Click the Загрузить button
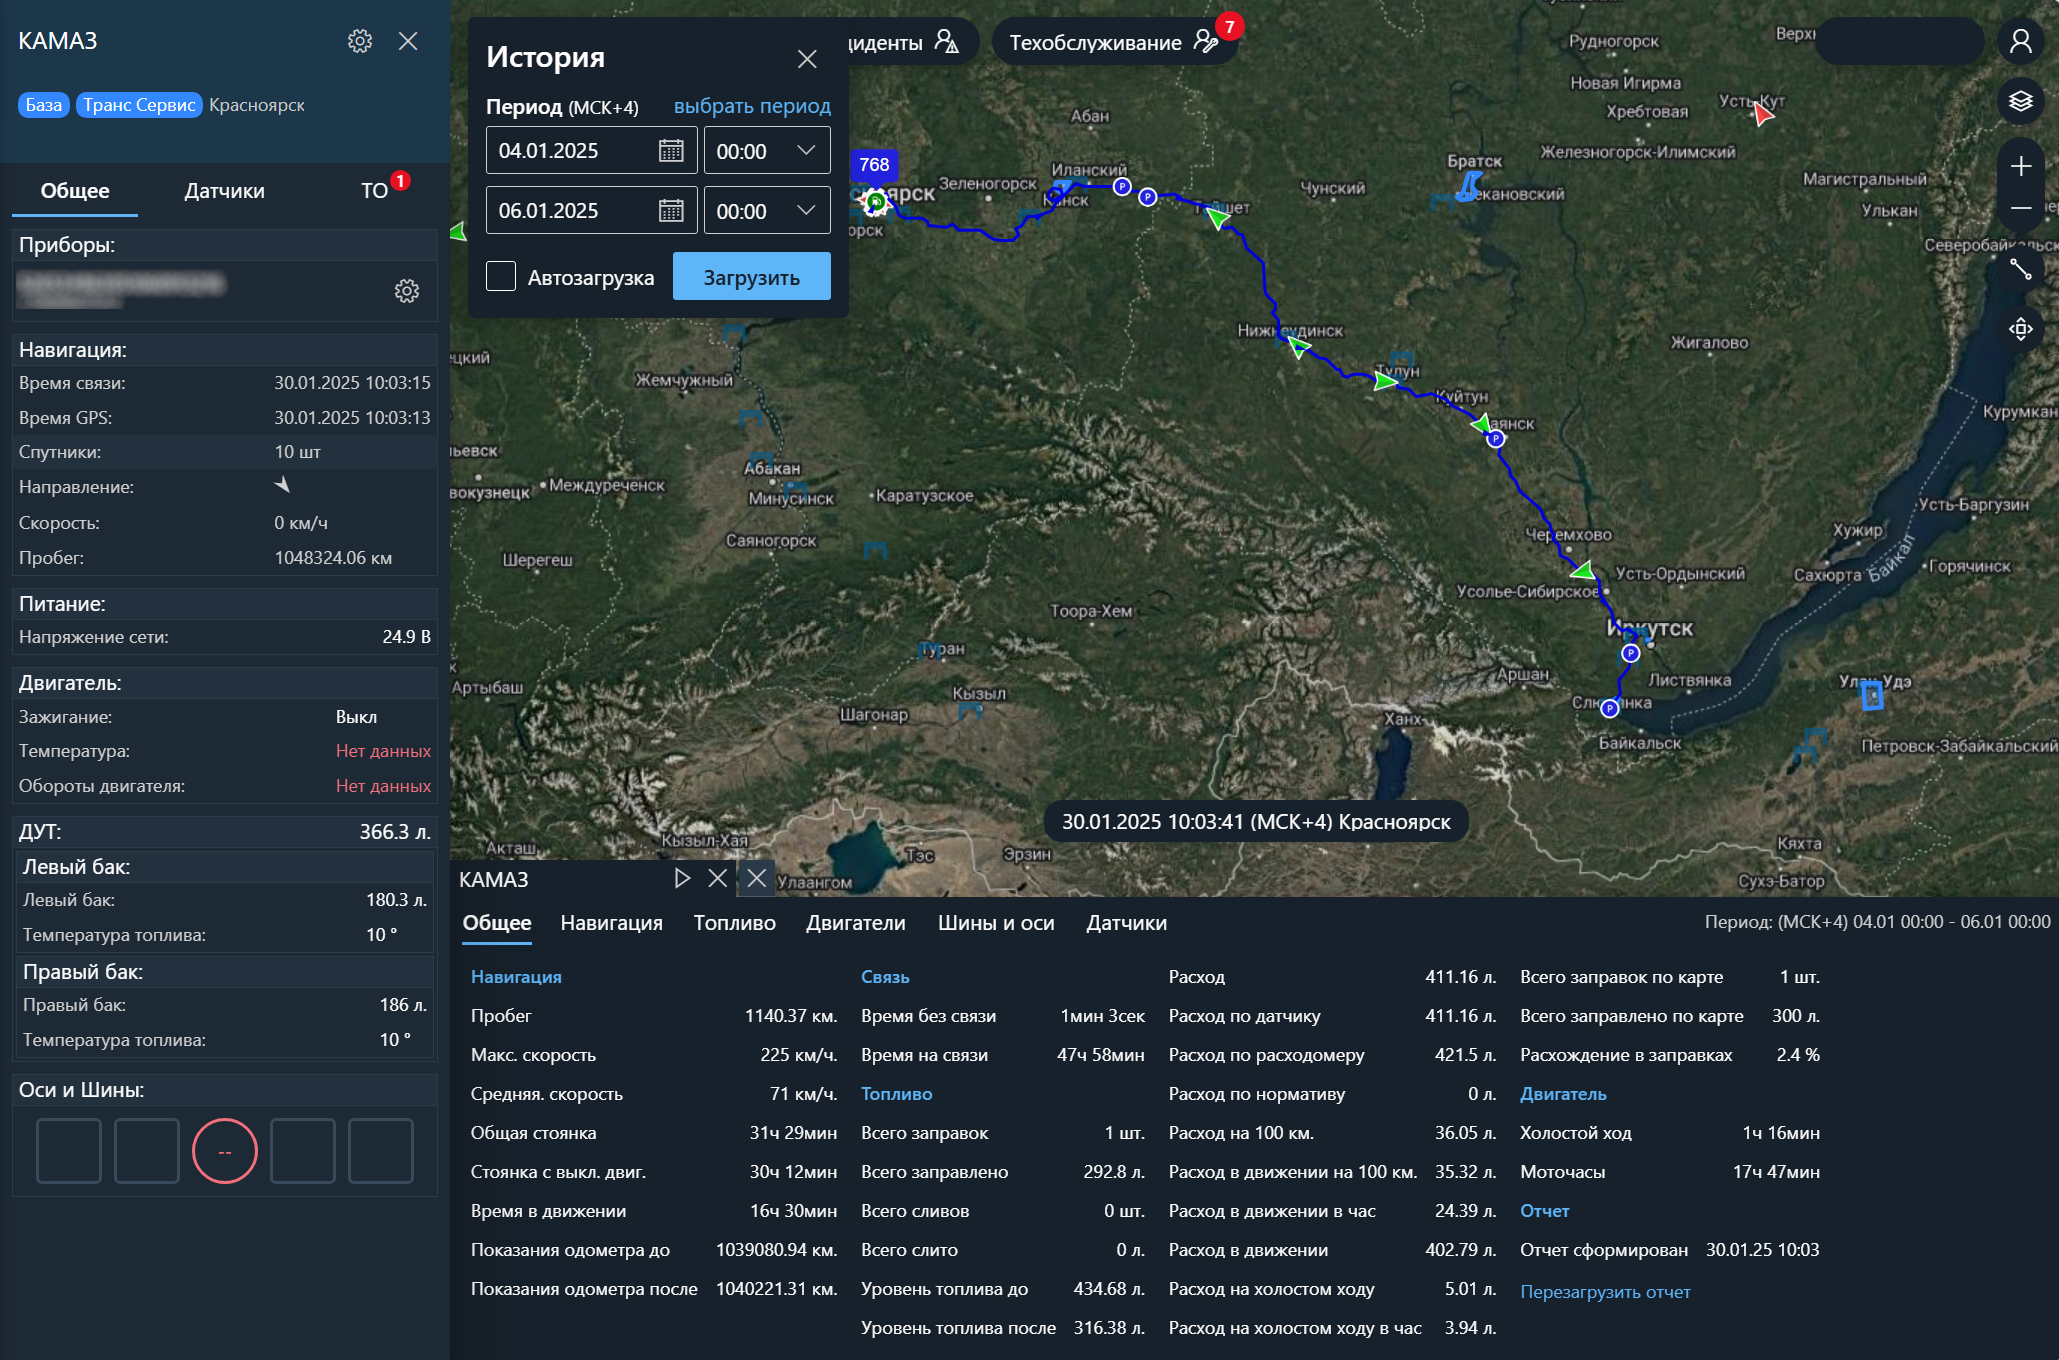The height and width of the screenshot is (1360, 2059). pyautogui.click(x=751, y=277)
